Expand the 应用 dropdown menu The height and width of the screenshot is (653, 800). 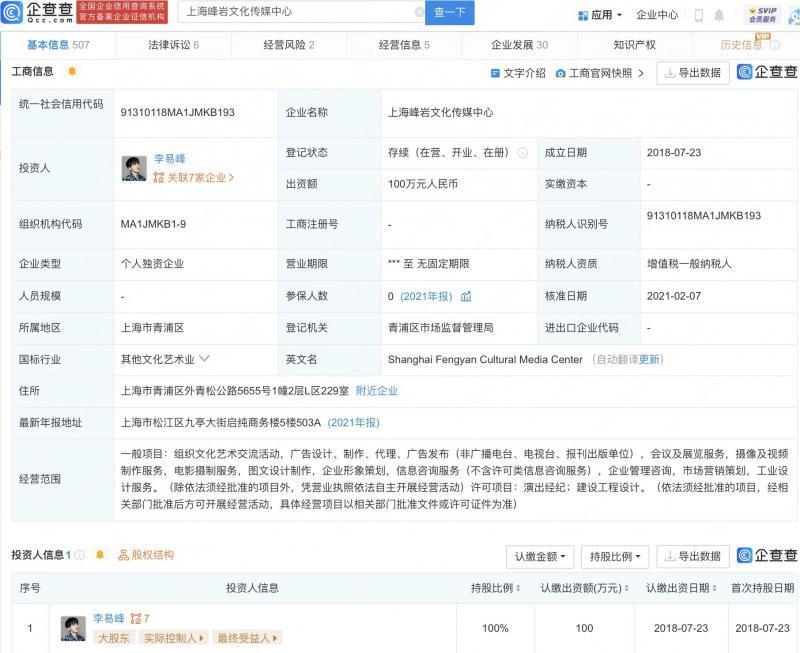600,15
